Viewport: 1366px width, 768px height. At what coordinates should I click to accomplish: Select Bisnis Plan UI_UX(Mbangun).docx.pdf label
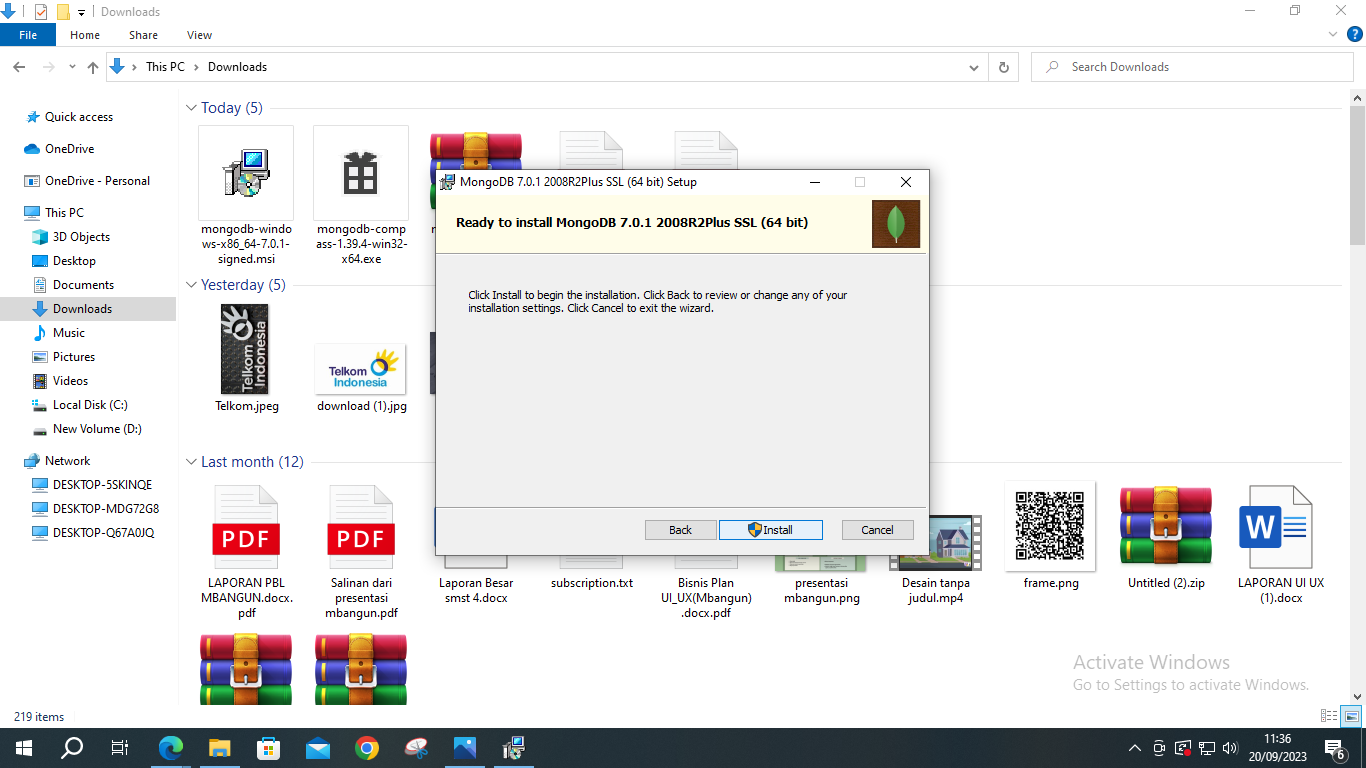tap(706, 598)
